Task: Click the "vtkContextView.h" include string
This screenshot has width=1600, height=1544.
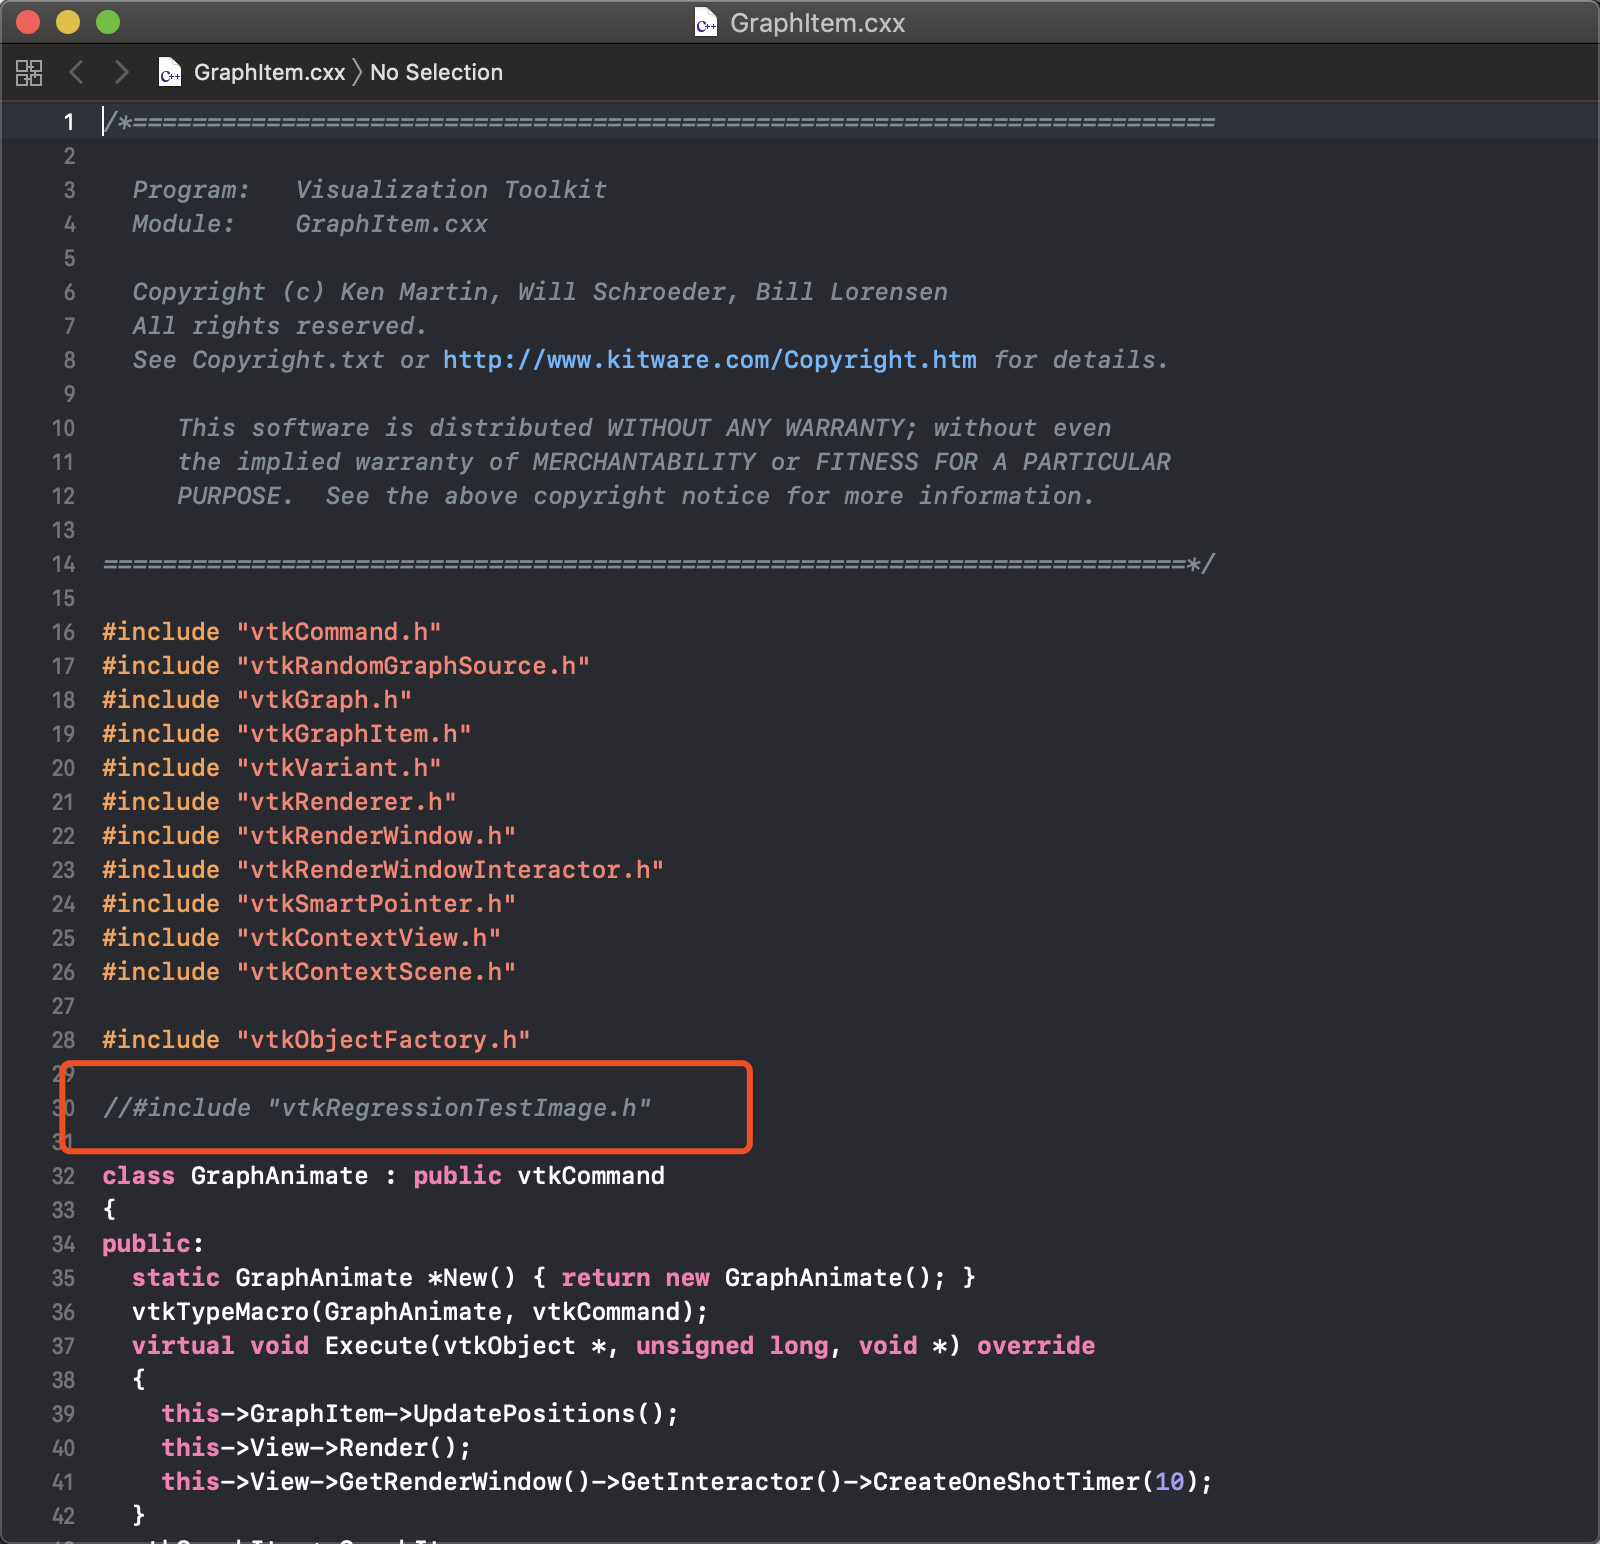Action: [368, 938]
